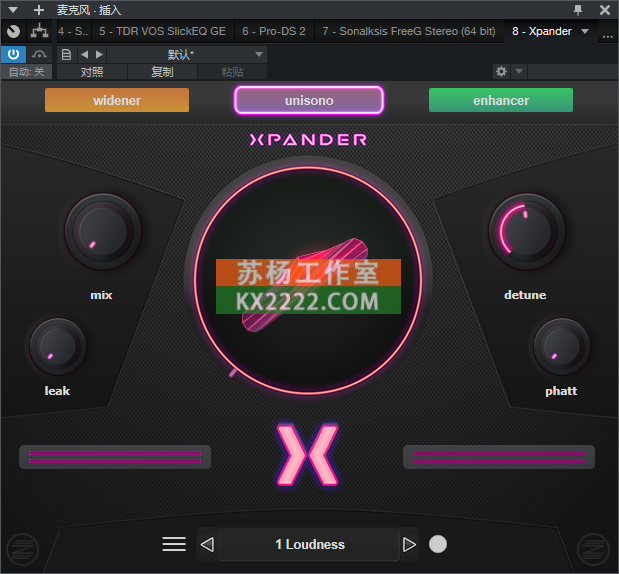Click the 粘贴 paste button
The width and height of the screenshot is (619, 574).
coord(232,72)
